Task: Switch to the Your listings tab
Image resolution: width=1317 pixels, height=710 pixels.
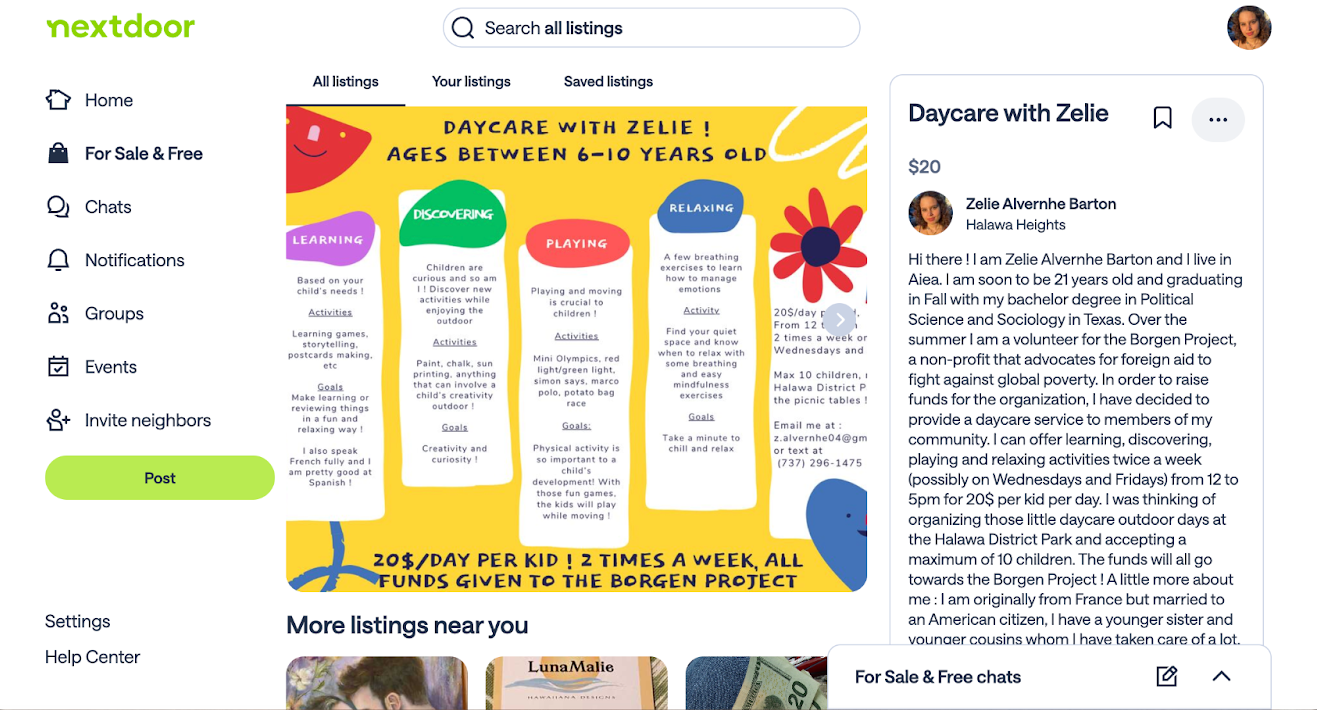Action: [x=471, y=82]
